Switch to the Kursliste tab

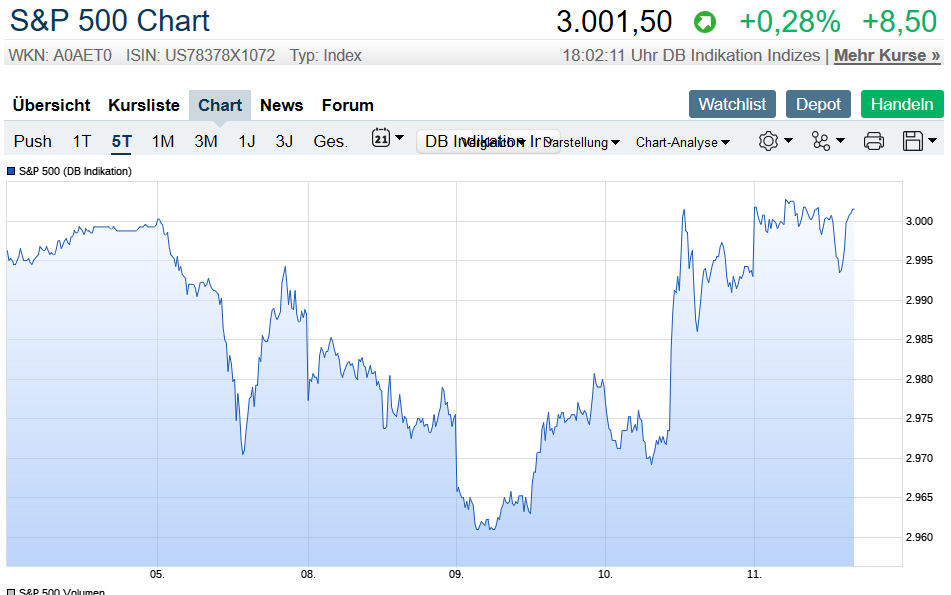[144, 105]
